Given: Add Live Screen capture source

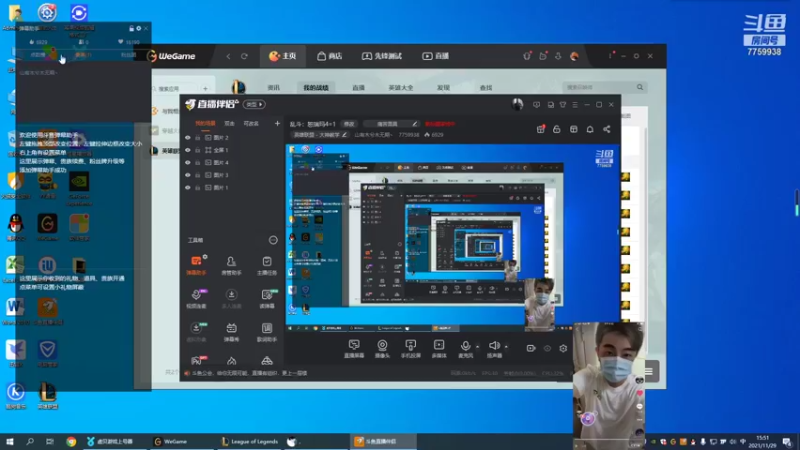Looking at the screenshot, I should [x=354, y=348].
